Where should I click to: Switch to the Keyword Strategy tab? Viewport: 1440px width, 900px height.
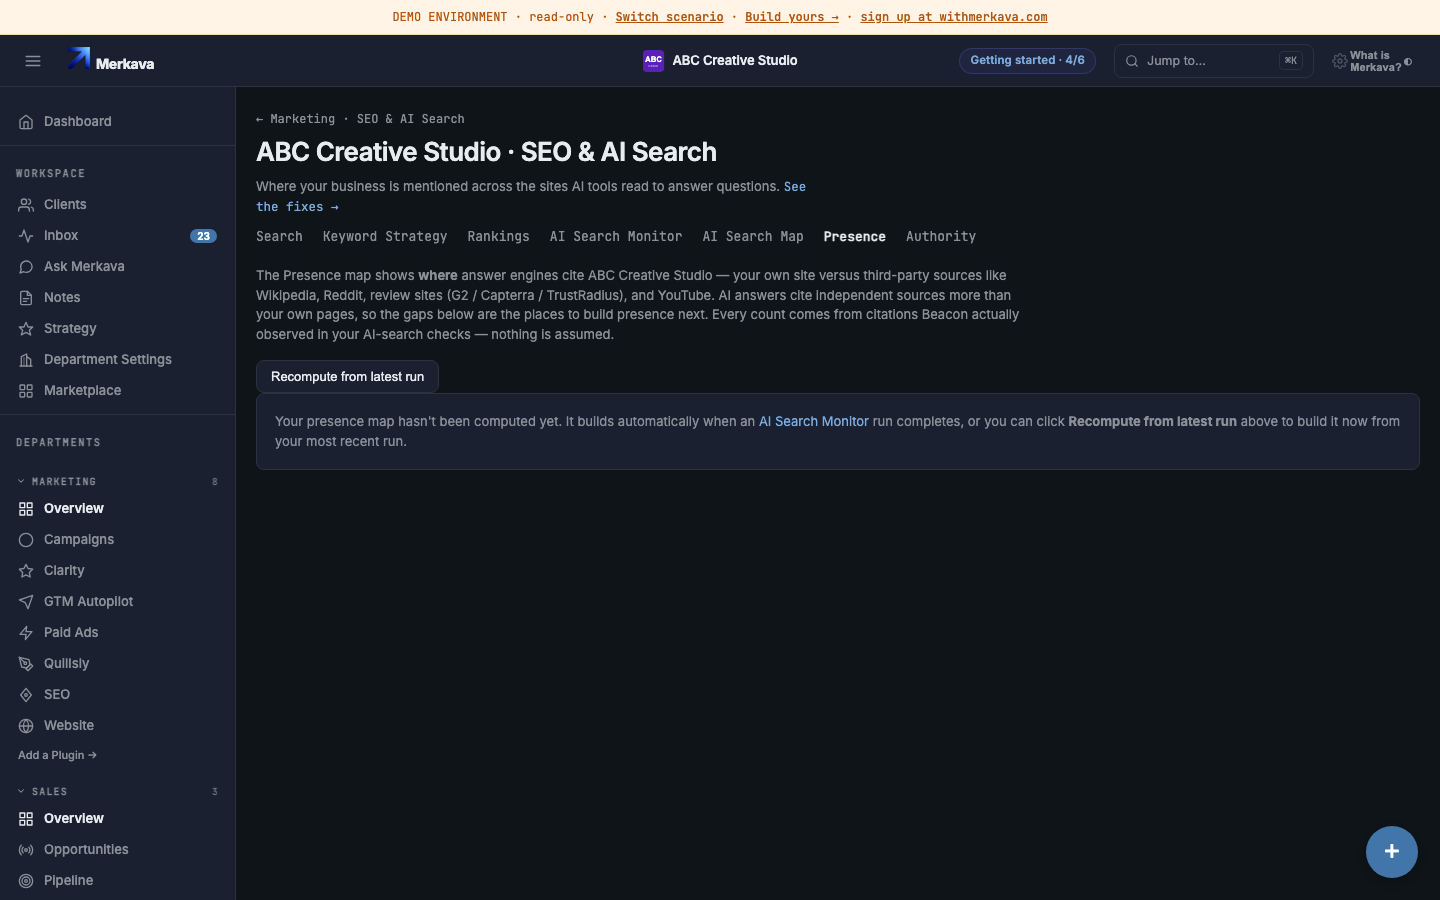(385, 237)
